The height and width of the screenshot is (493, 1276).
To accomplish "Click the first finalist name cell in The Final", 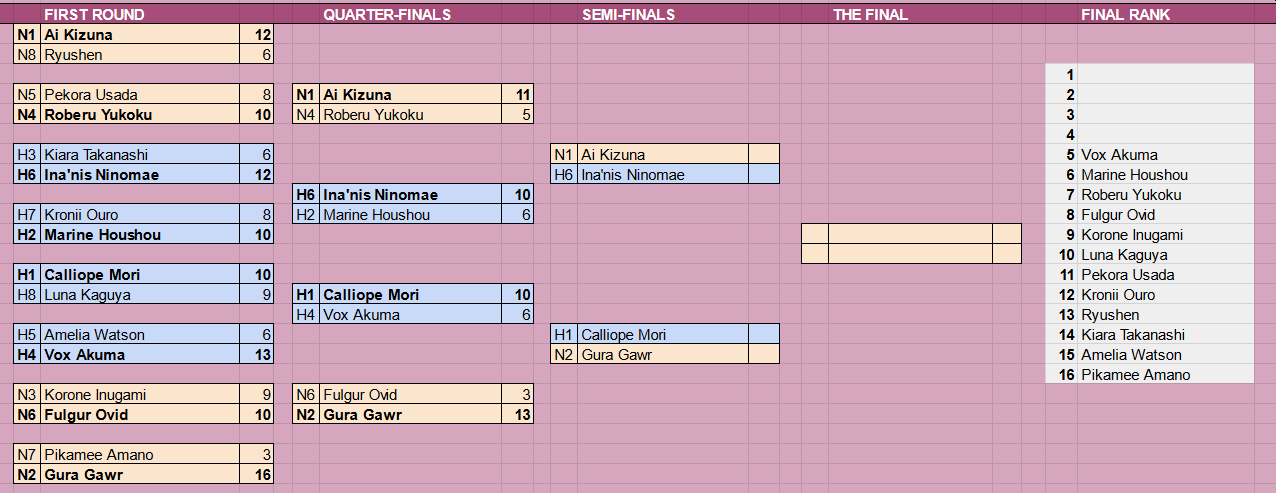I will 910,234.
